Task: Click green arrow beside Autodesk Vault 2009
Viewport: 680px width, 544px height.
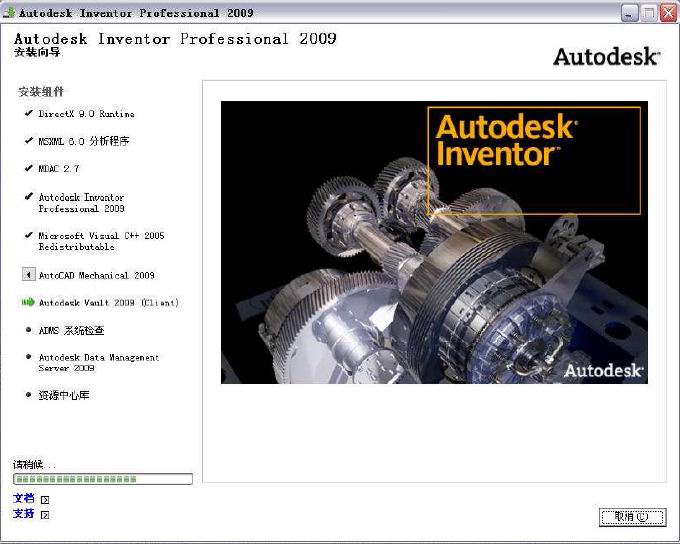Action: tap(28, 302)
